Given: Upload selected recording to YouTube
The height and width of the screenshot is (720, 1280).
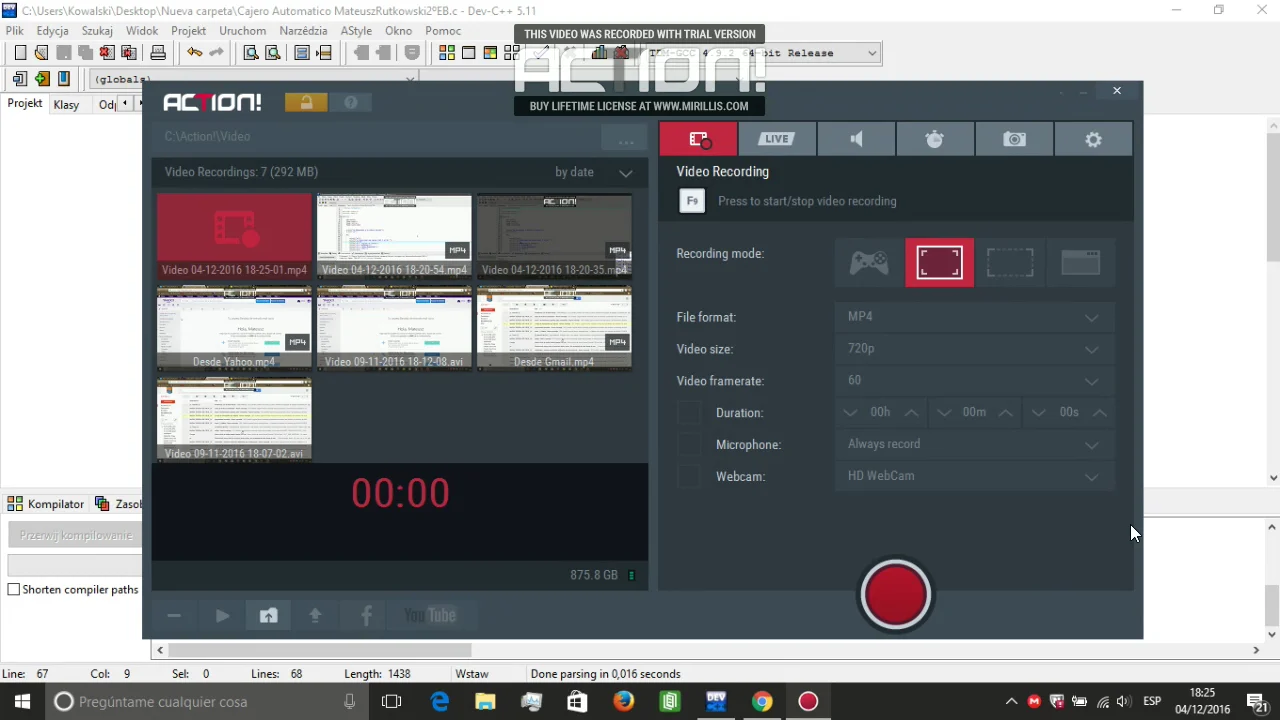Looking at the screenshot, I should pos(430,616).
